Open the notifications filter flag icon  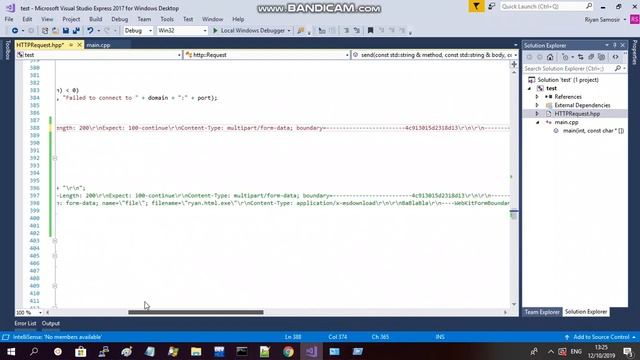[476, 6]
